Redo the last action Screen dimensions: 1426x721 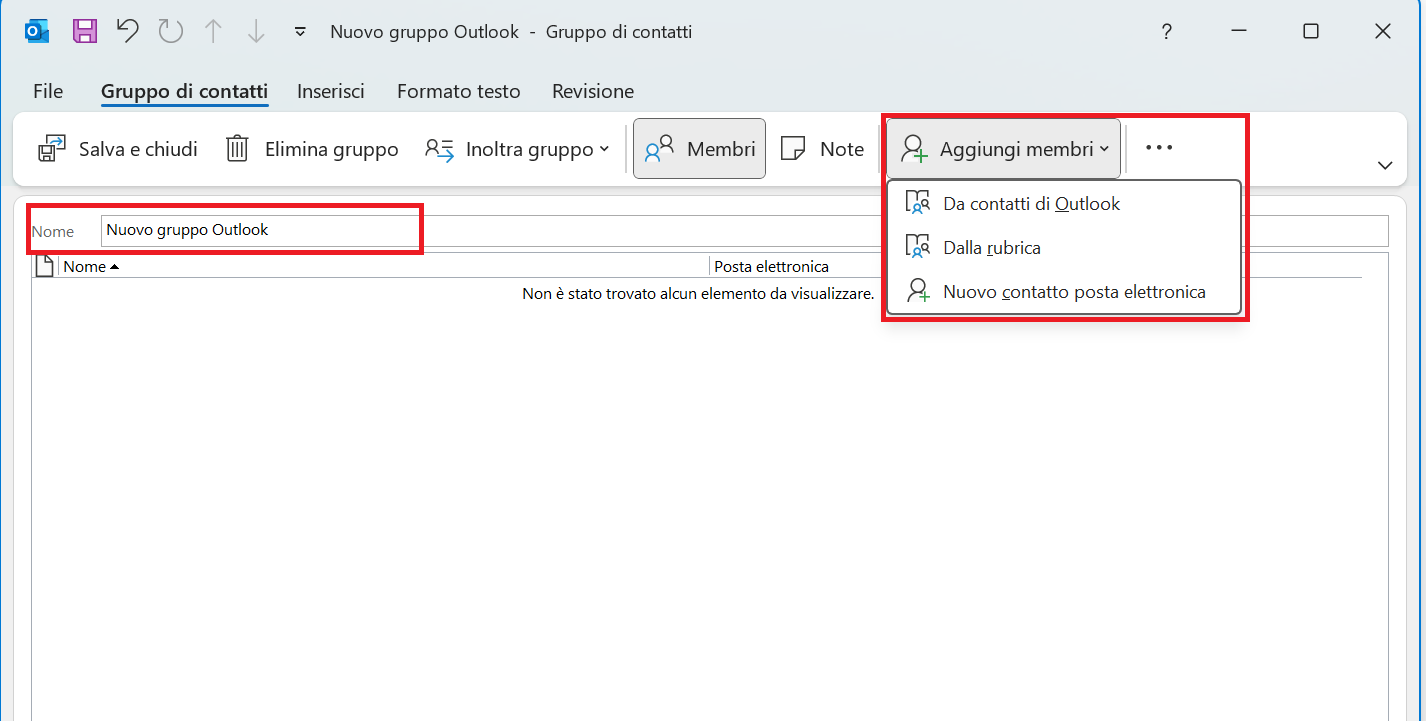point(171,32)
